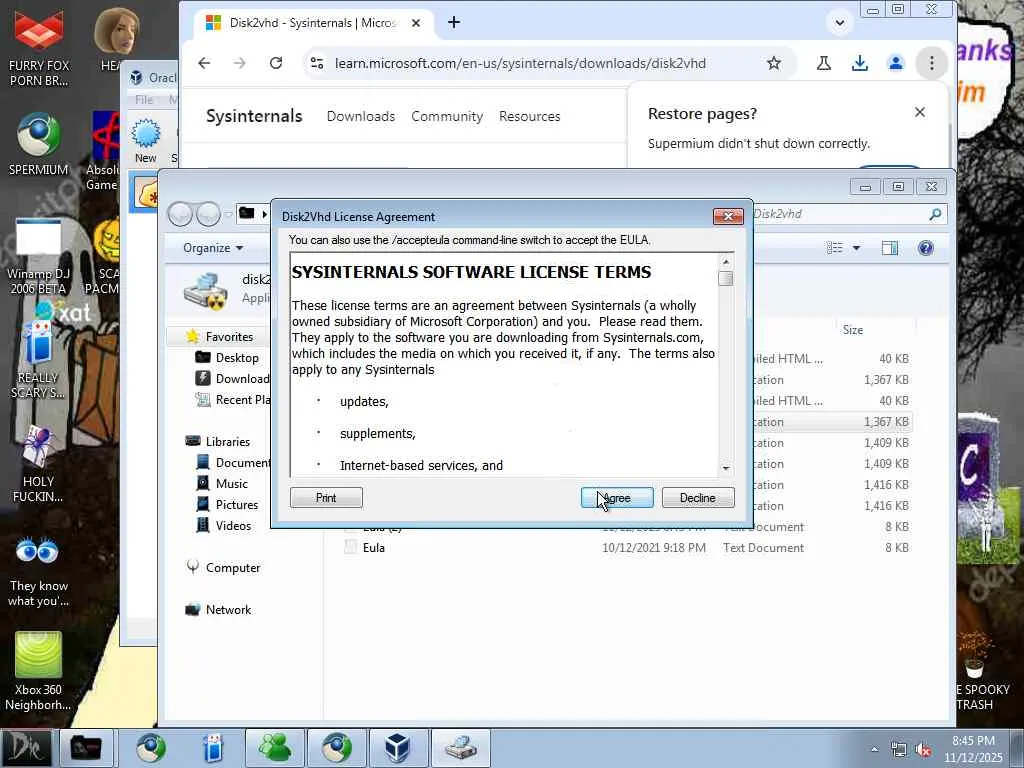Open the Community menu on Sysinternals page

pos(447,116)
